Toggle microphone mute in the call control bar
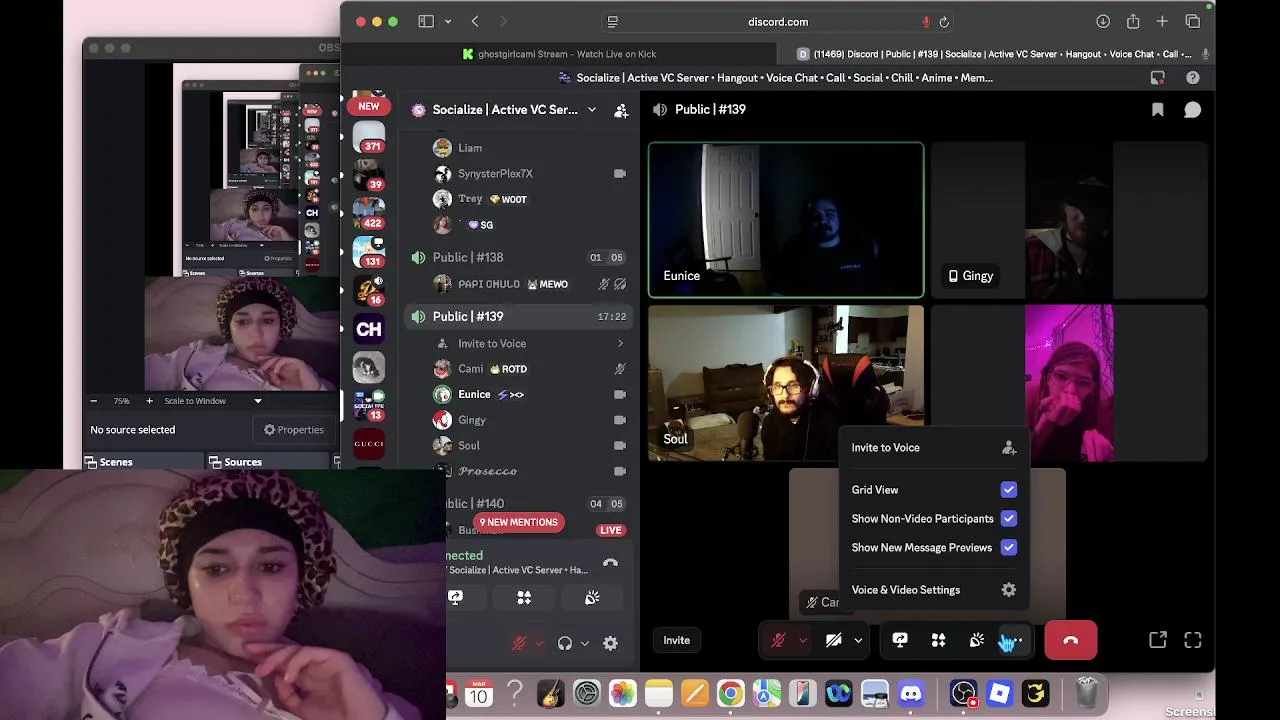1280x720 pixels. pos(778,640)
